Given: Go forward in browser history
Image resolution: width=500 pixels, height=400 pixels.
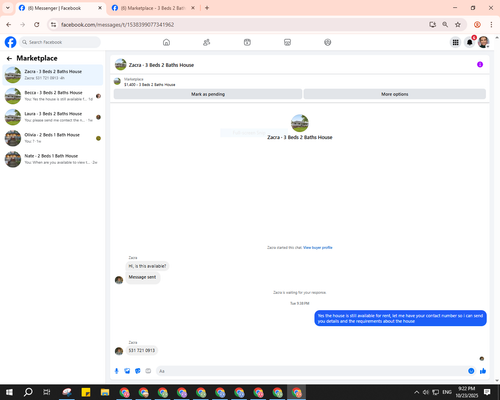Looking at the screenshot, I should (x=23, y=25).
